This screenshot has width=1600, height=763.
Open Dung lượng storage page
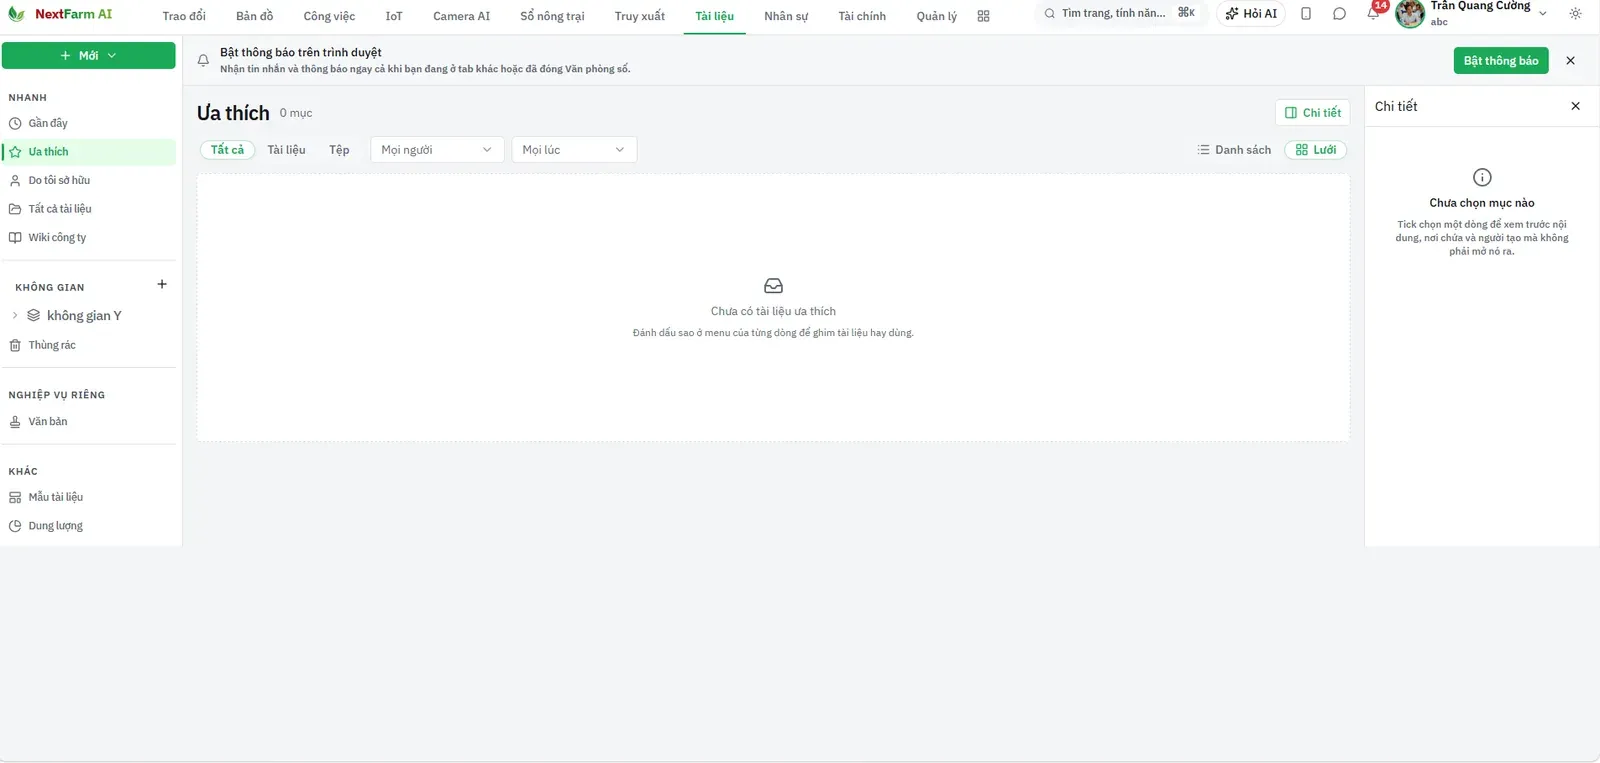click(89, 526)
